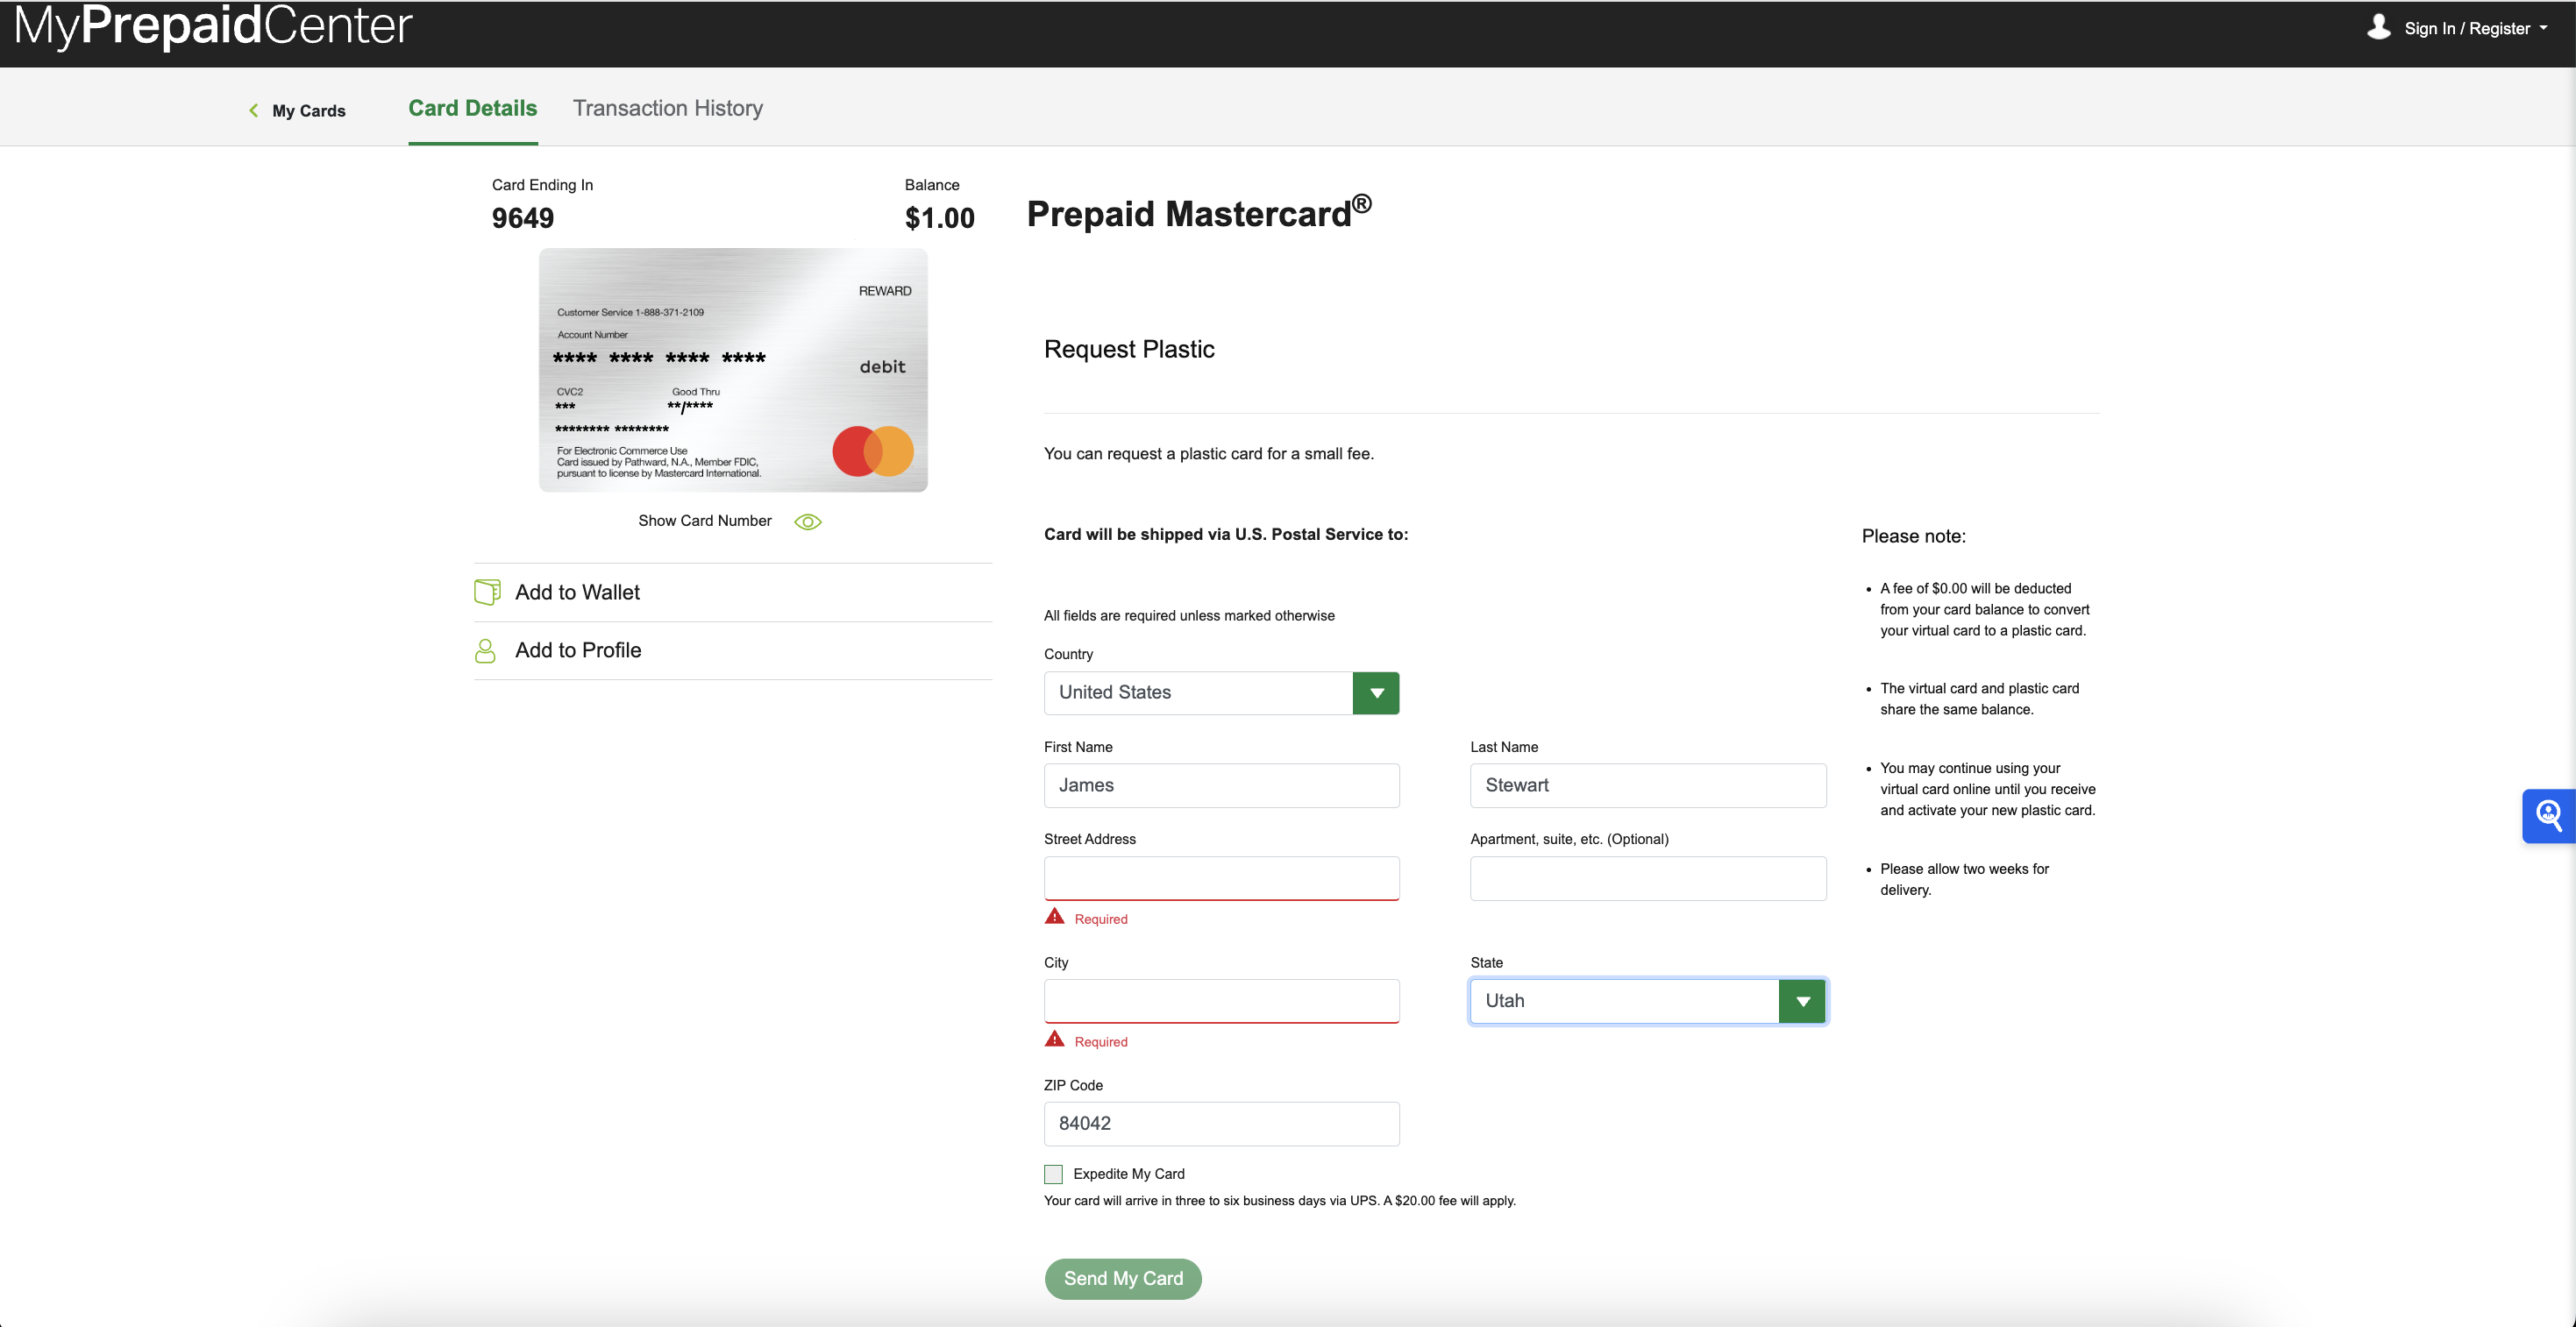Select the Add to Wallet icon

coord(487,591)
